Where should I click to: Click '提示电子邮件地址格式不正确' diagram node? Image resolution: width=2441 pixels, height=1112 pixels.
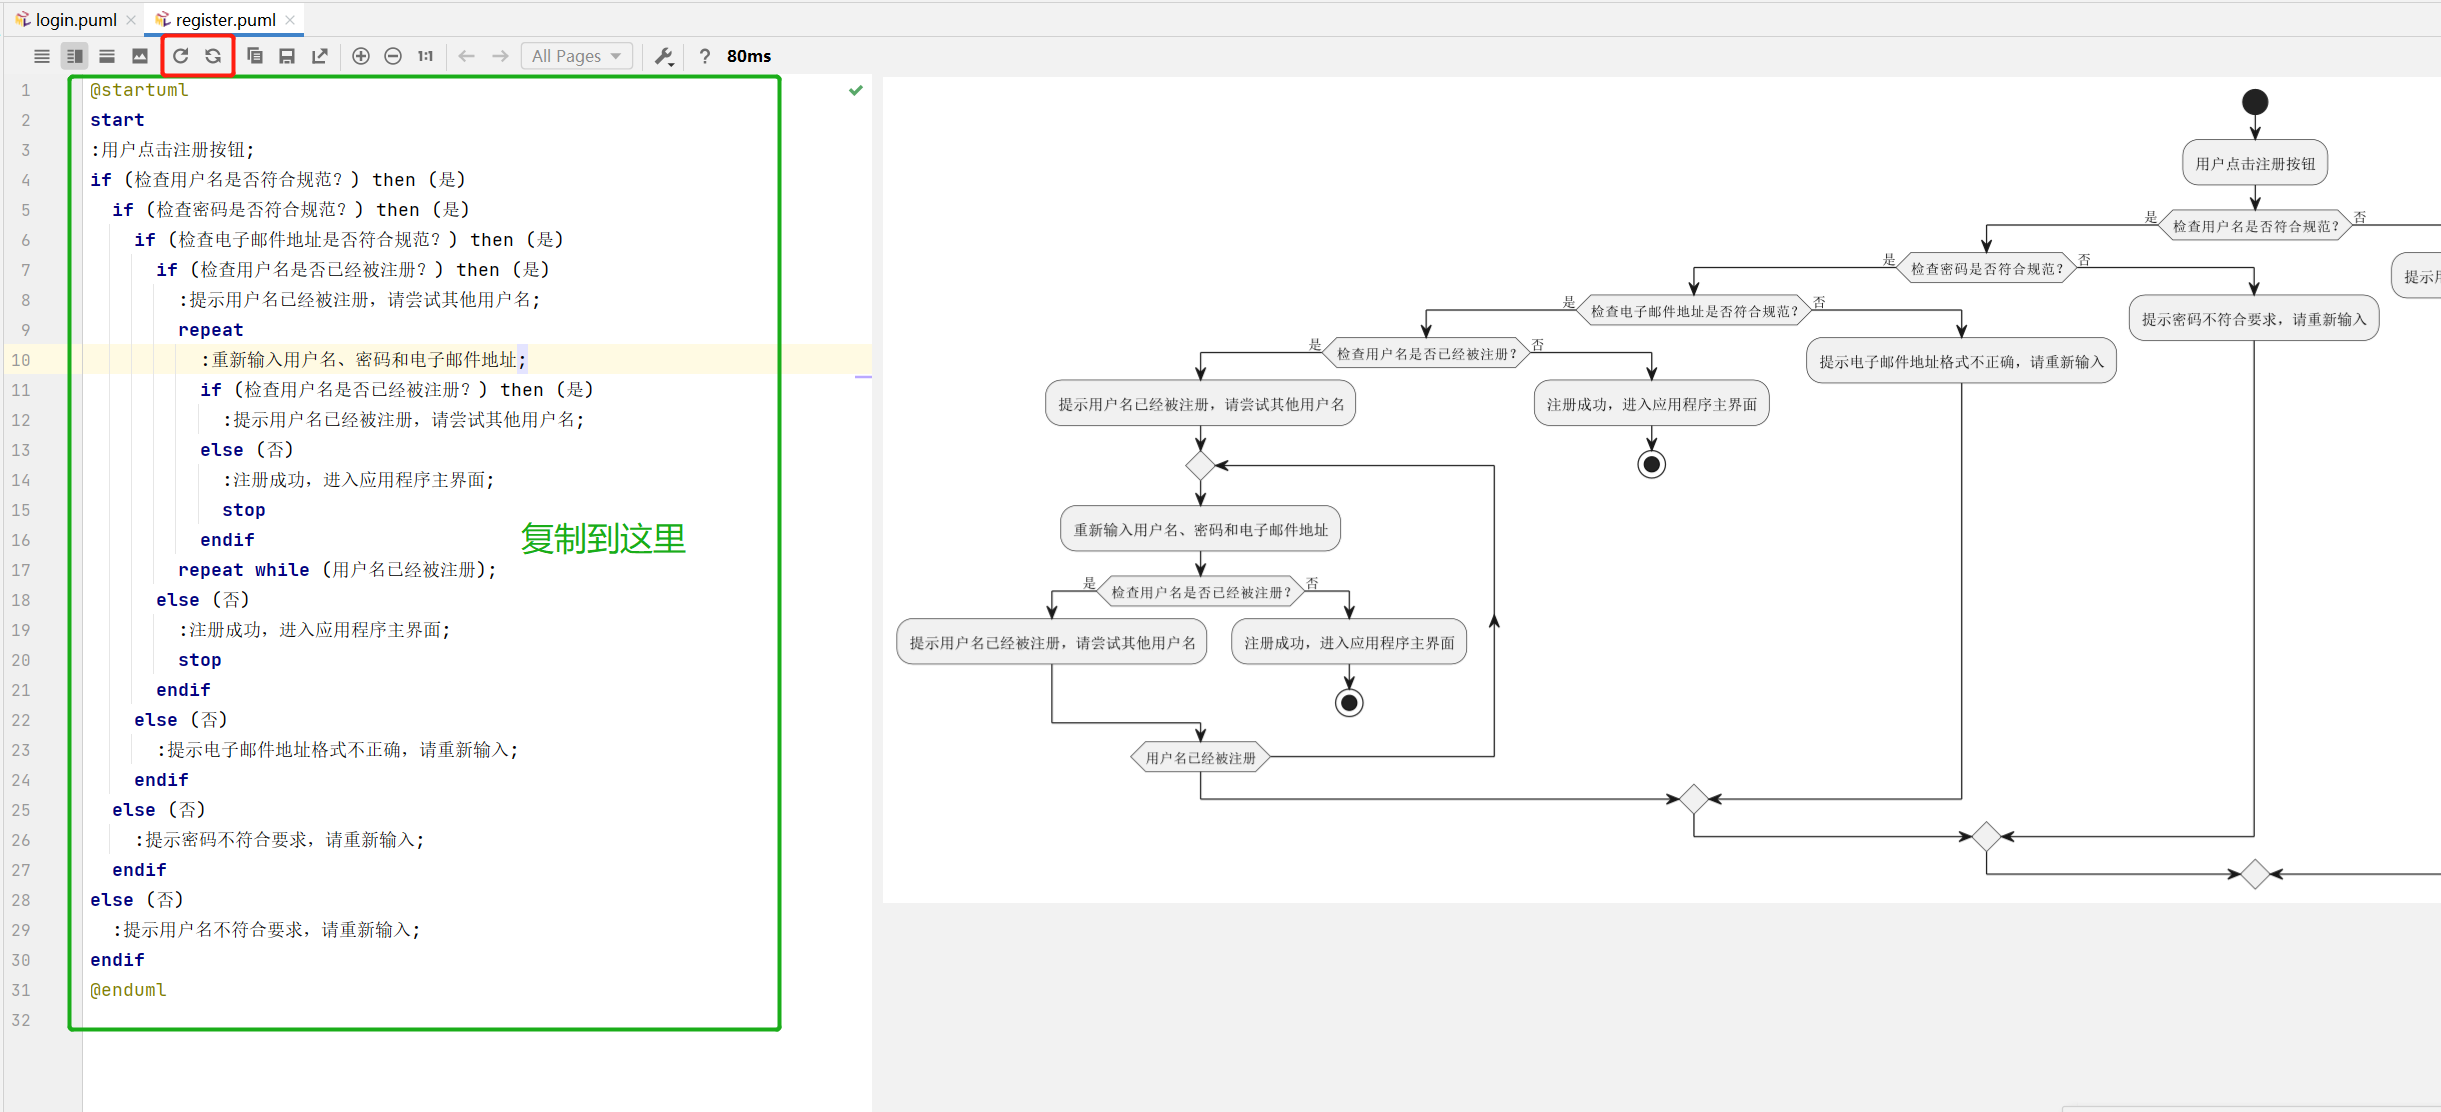1961,361
